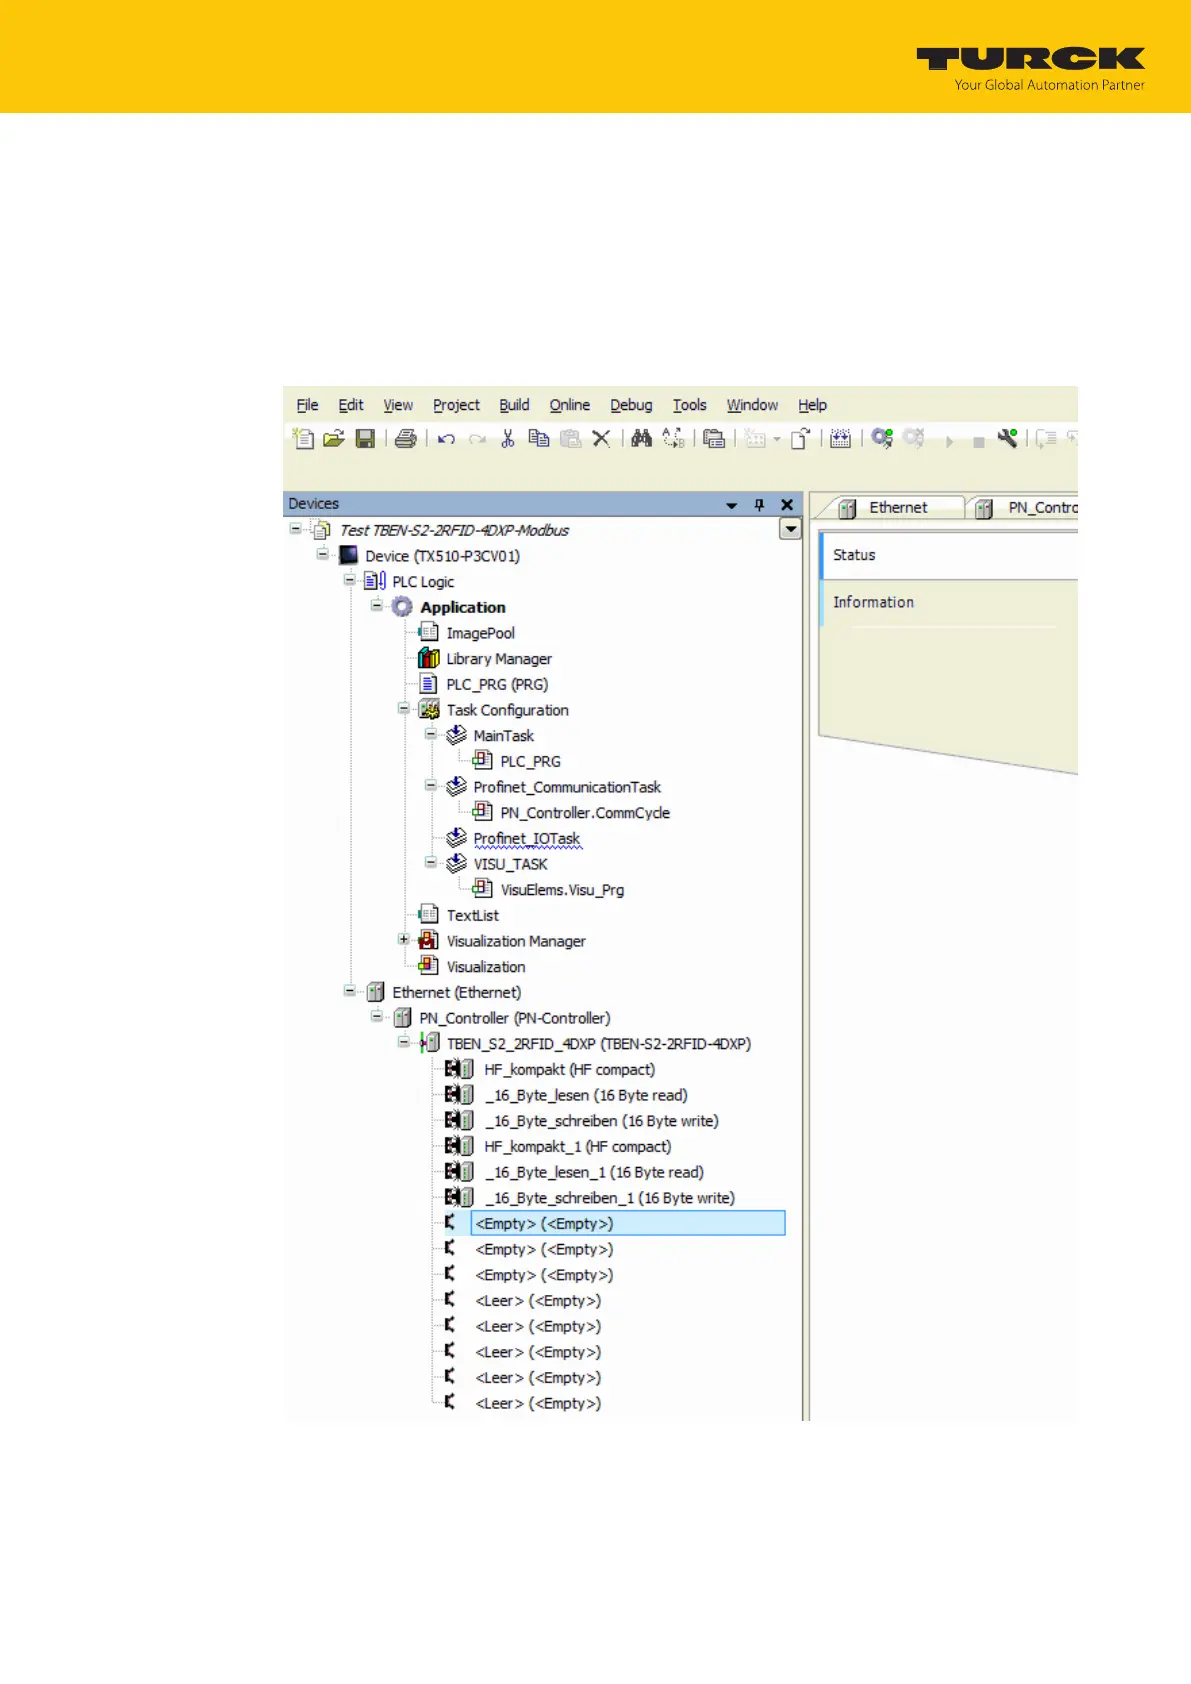Open the dropdown button beside the project name
This screenshot has width=1191, height=1684.
click(x=790, y=529)
